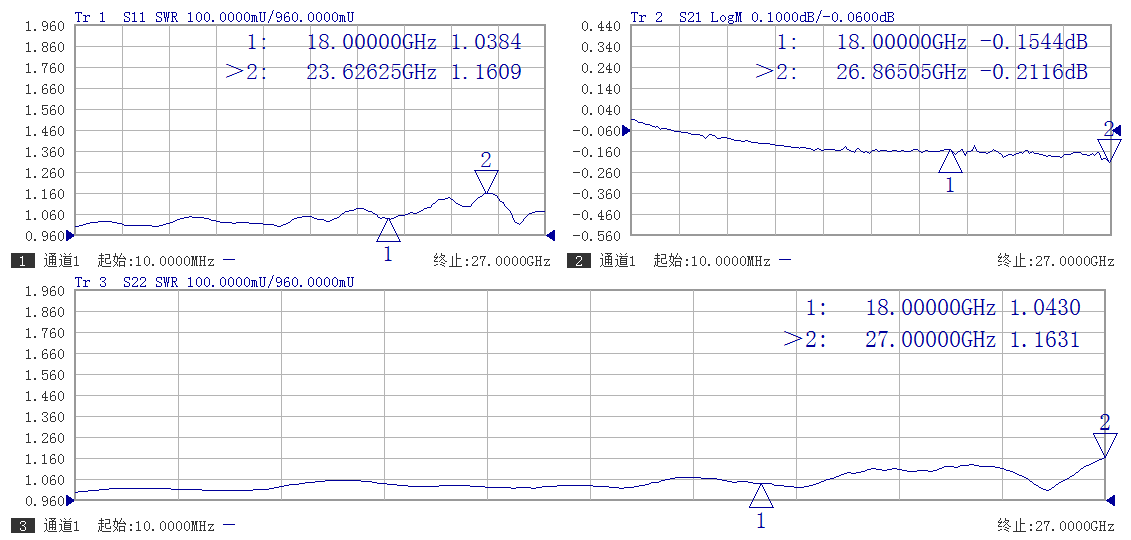Screen dimensions: 1131x540
Task: Click left reference level arrow on the S11 plot
Action: [x=70, y=236]
